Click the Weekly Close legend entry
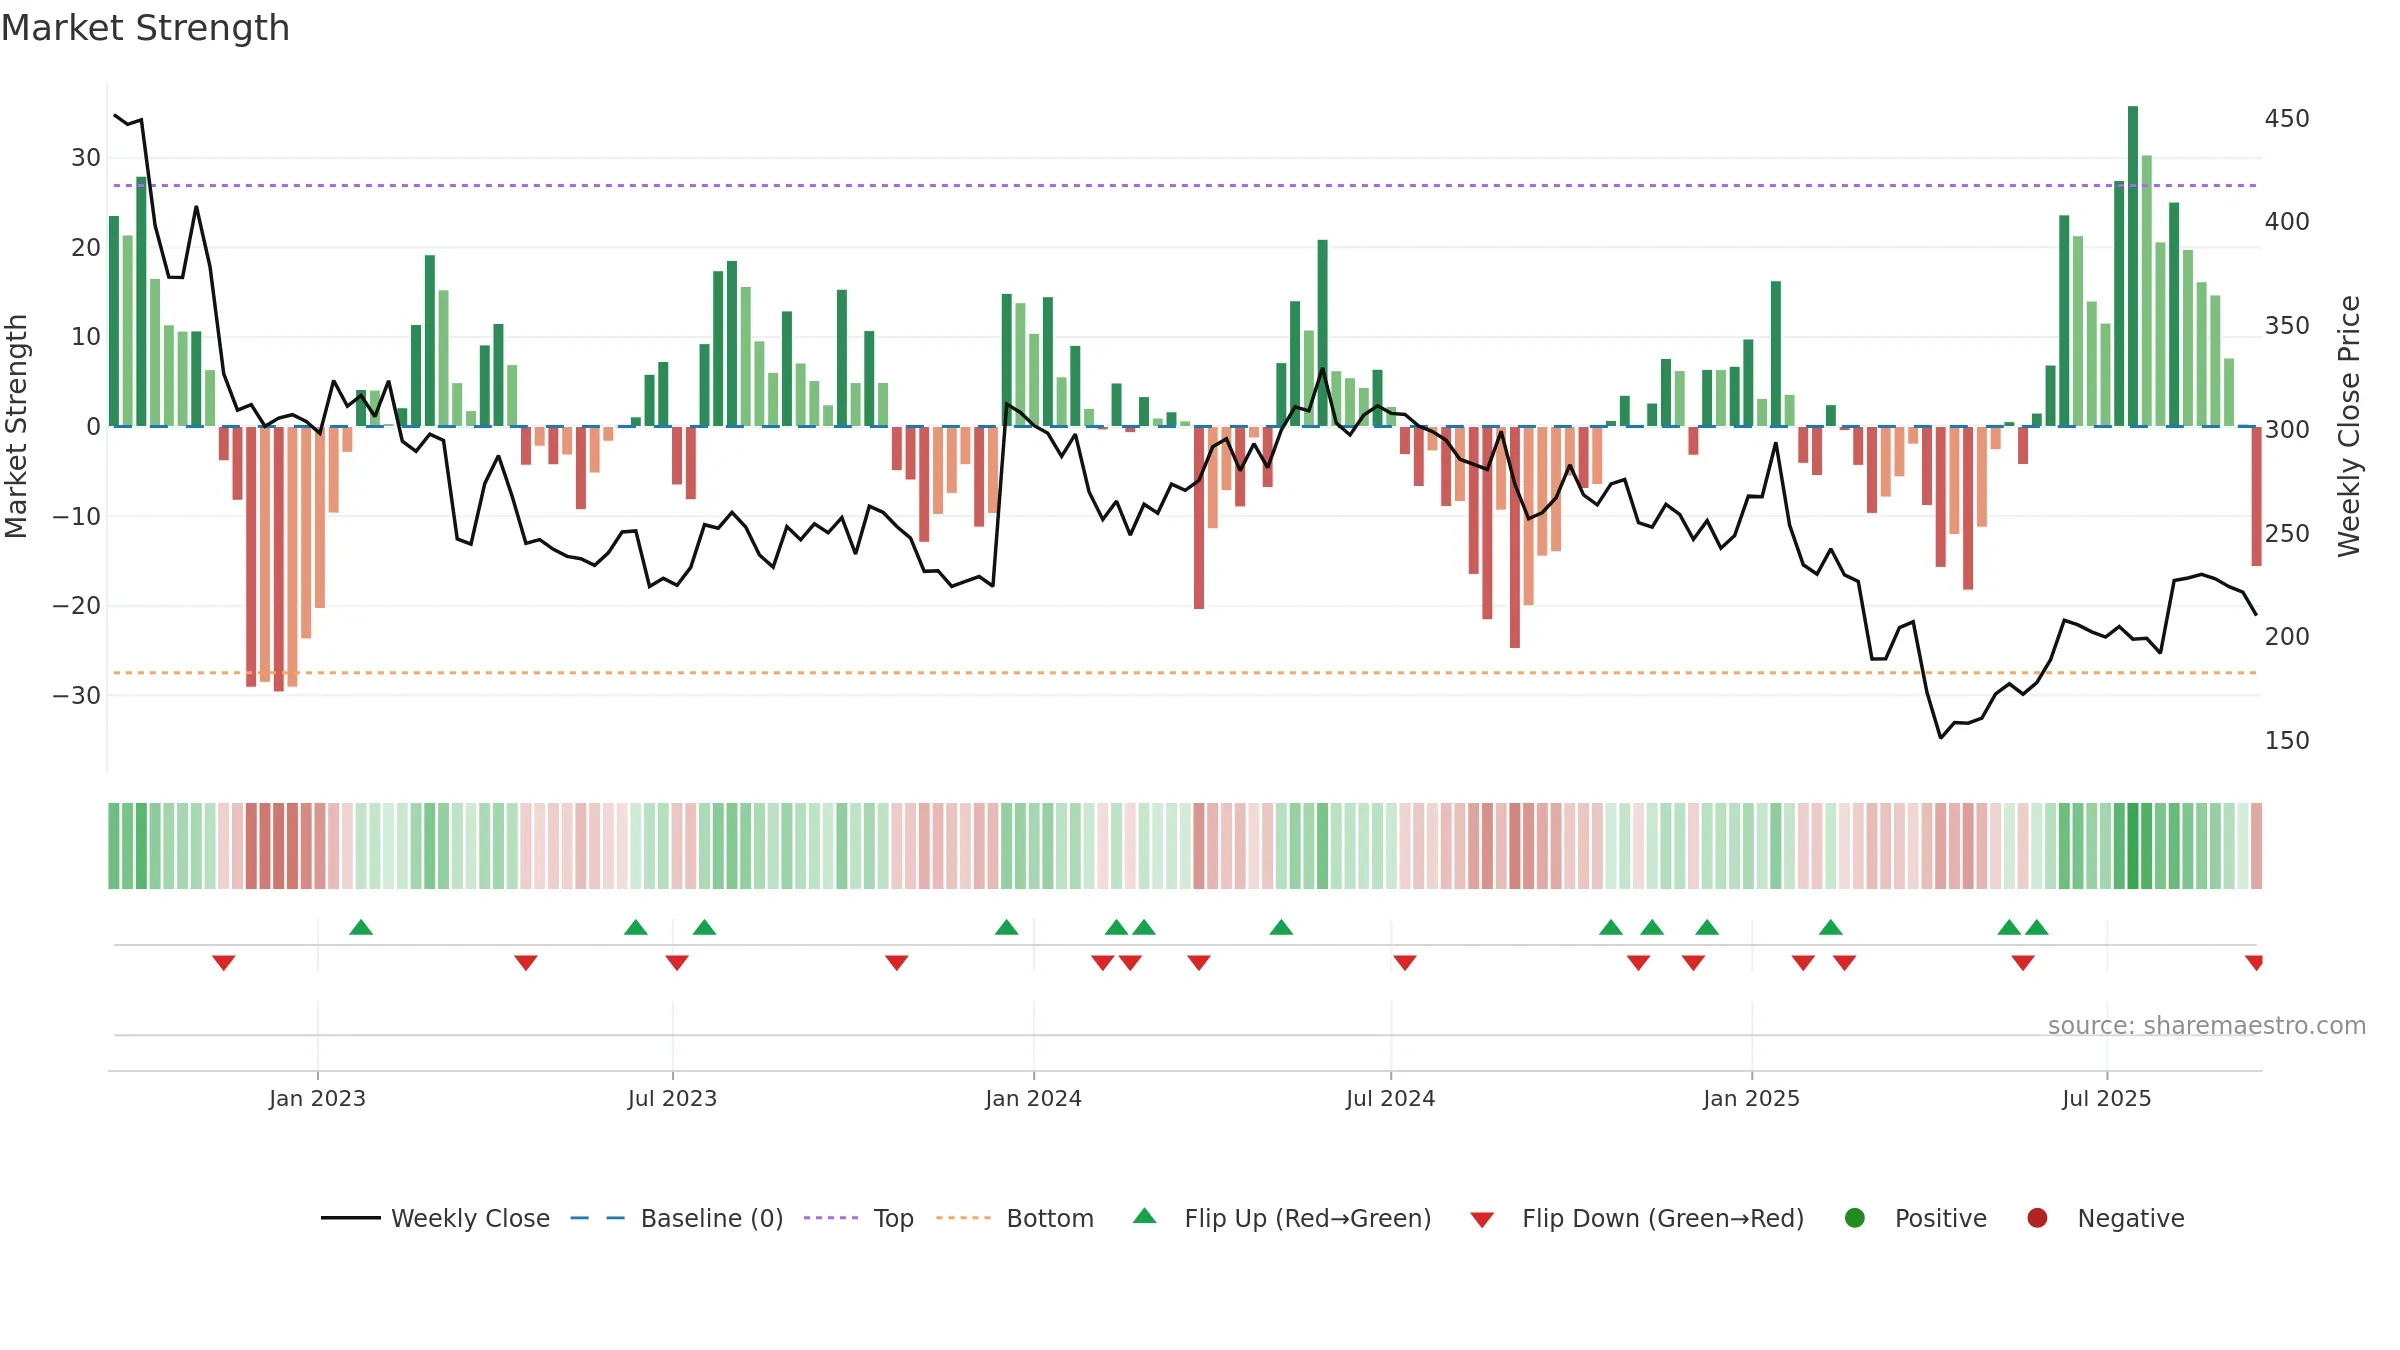The image size is (2400, 1350). [x=435, y=1218]
